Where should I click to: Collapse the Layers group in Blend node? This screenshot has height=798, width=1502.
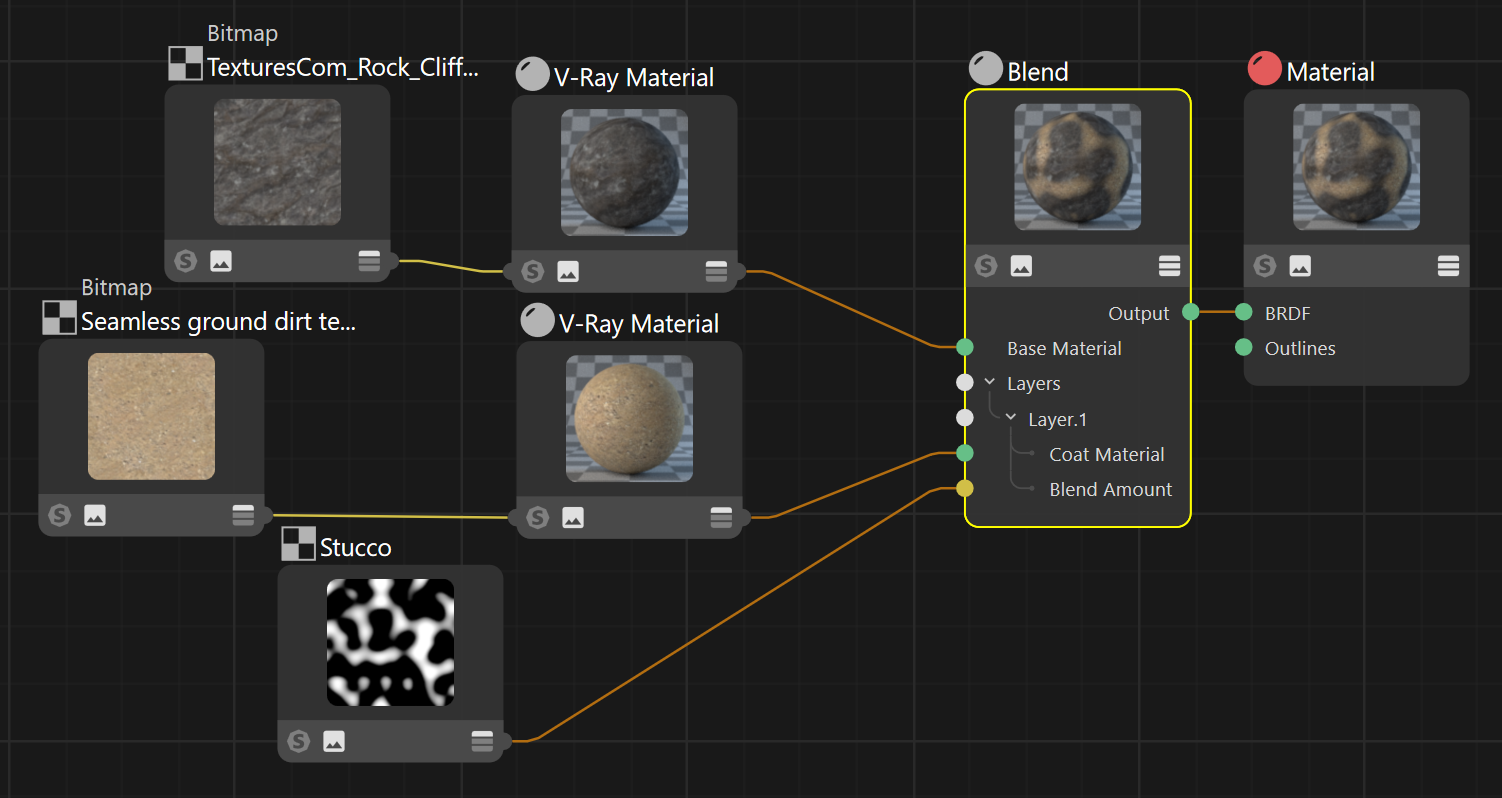tap(990, 382)
